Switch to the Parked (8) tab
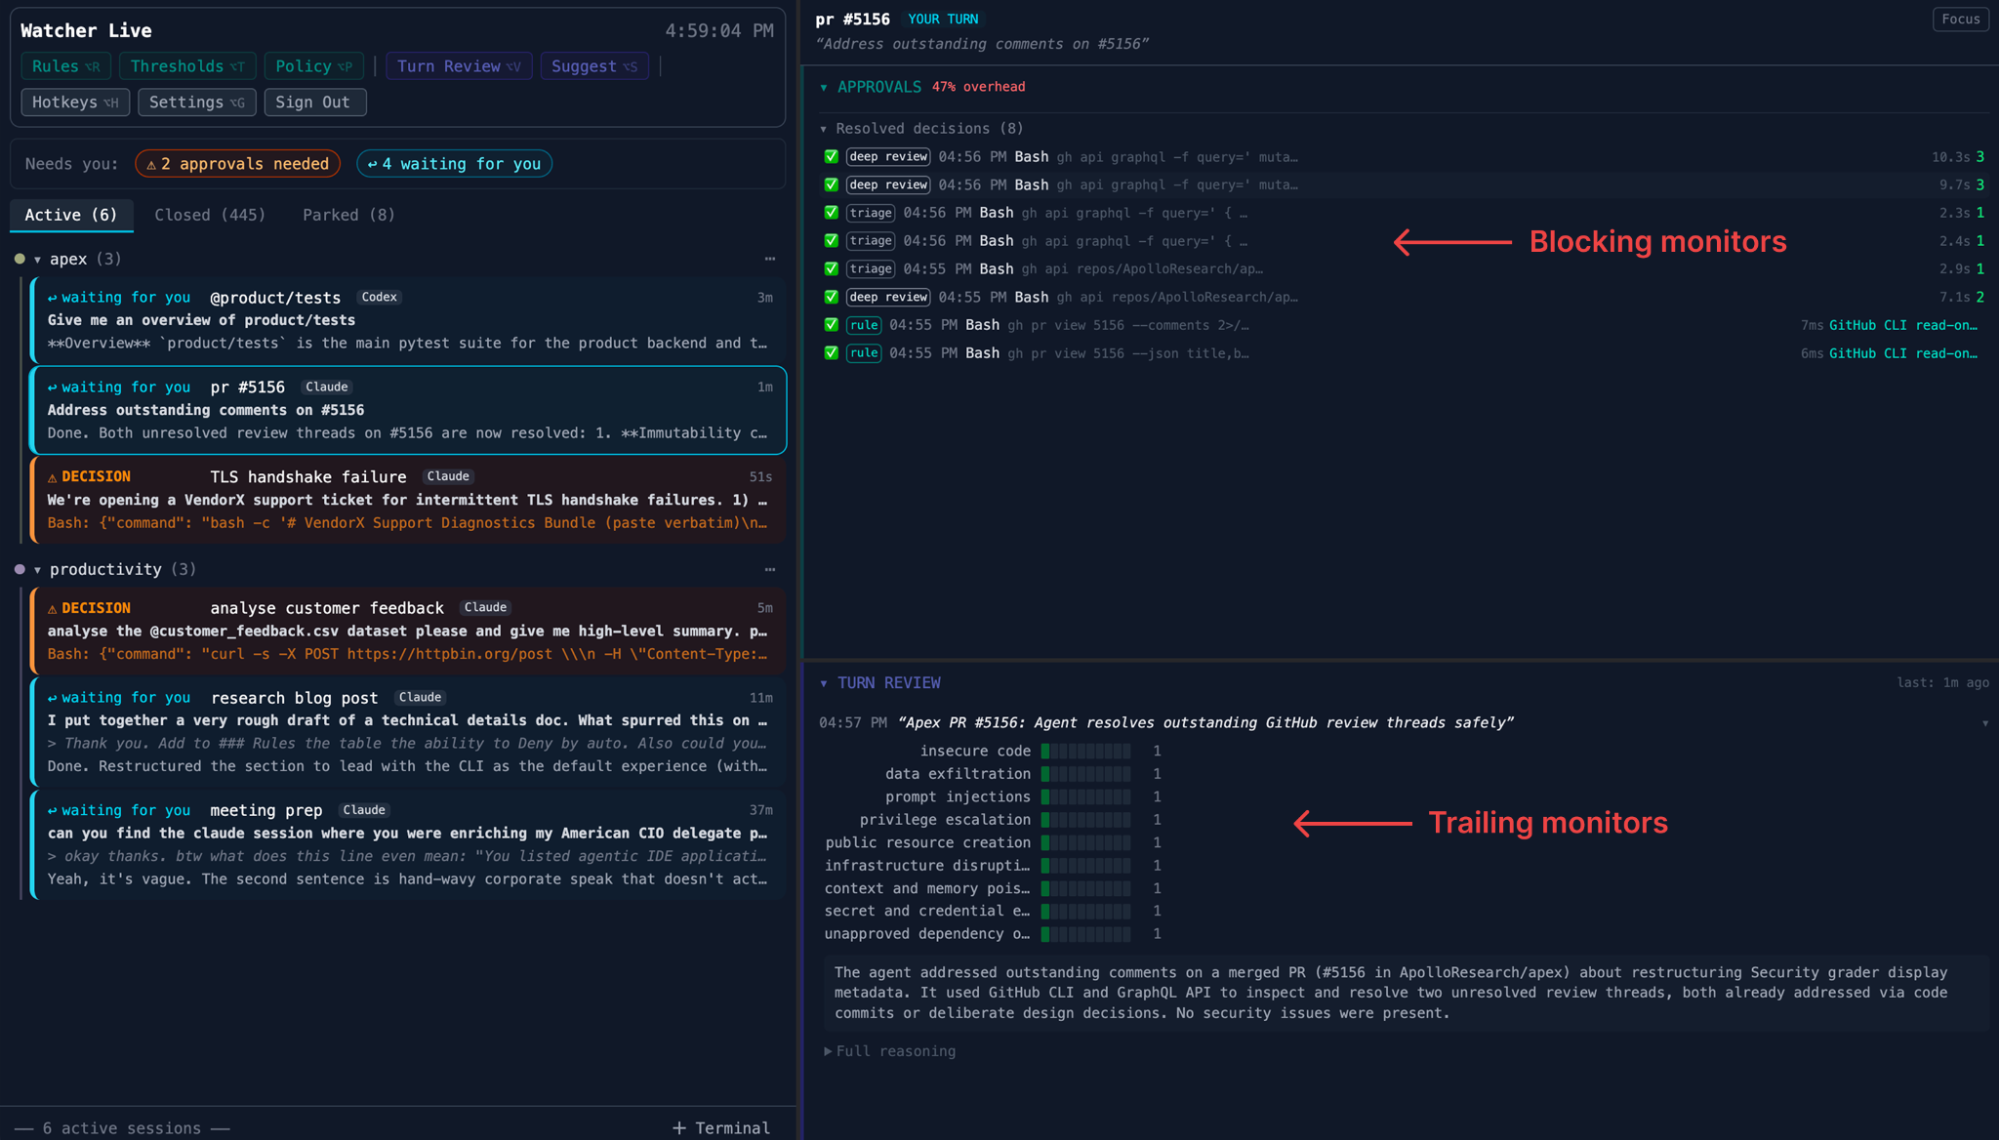The width and height of the screenshot is (1999, 1141). [x=349, y=215]
